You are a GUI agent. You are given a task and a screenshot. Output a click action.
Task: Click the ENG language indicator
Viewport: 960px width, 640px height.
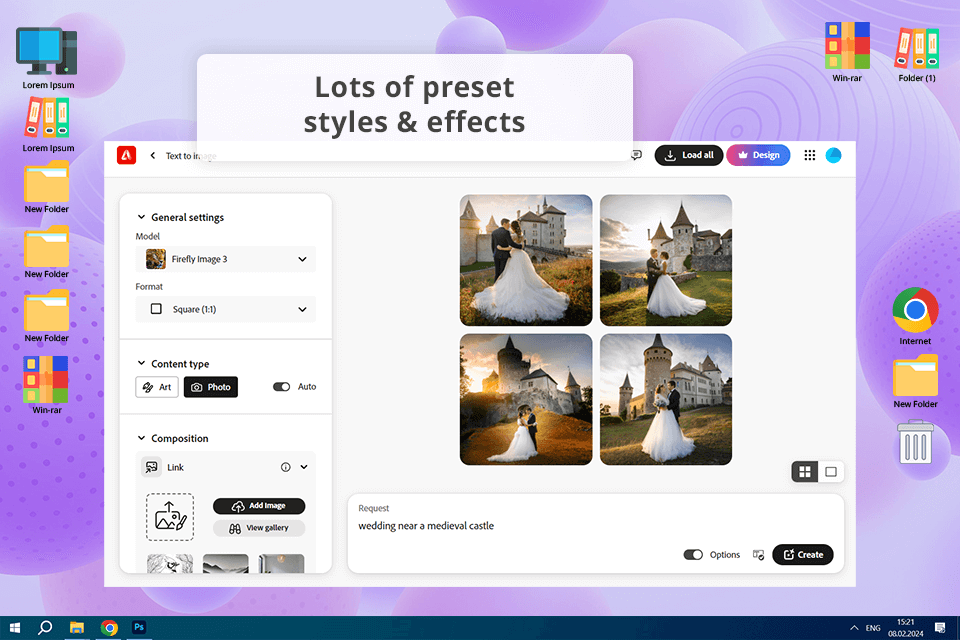[873, 628]
